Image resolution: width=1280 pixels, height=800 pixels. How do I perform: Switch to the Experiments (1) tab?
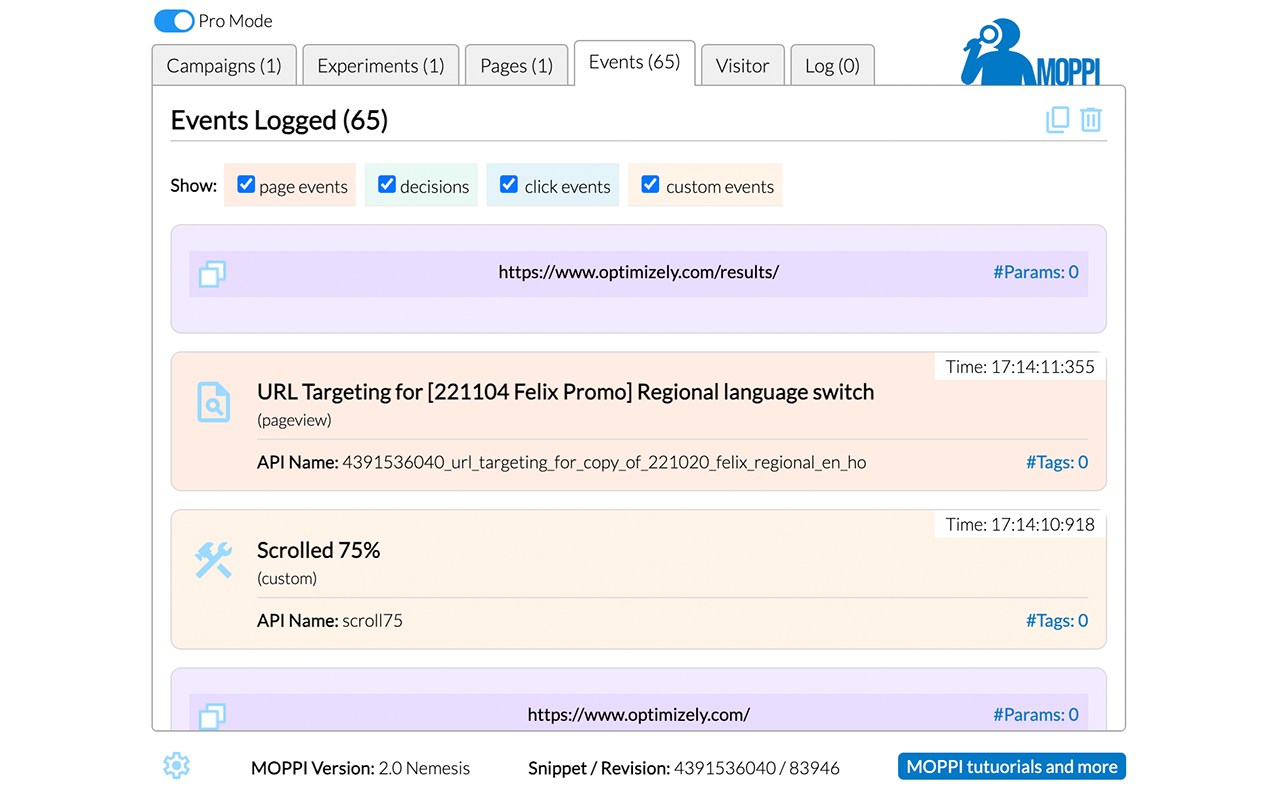[x=380, y=66]
